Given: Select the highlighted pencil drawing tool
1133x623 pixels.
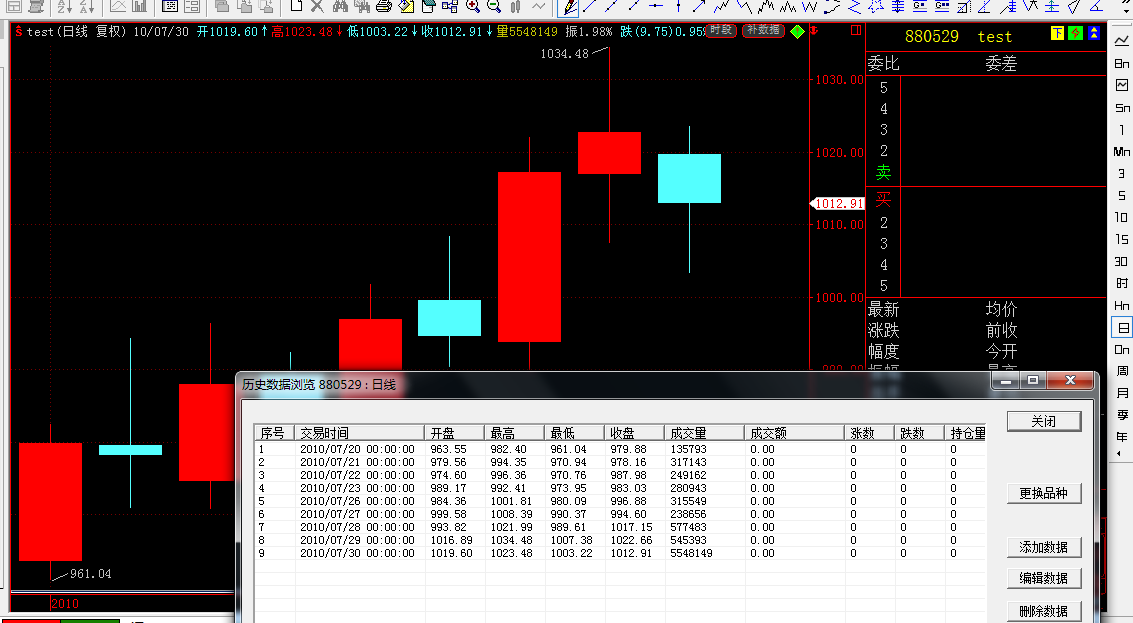Looking at the screenshot, I should point(569,7).
